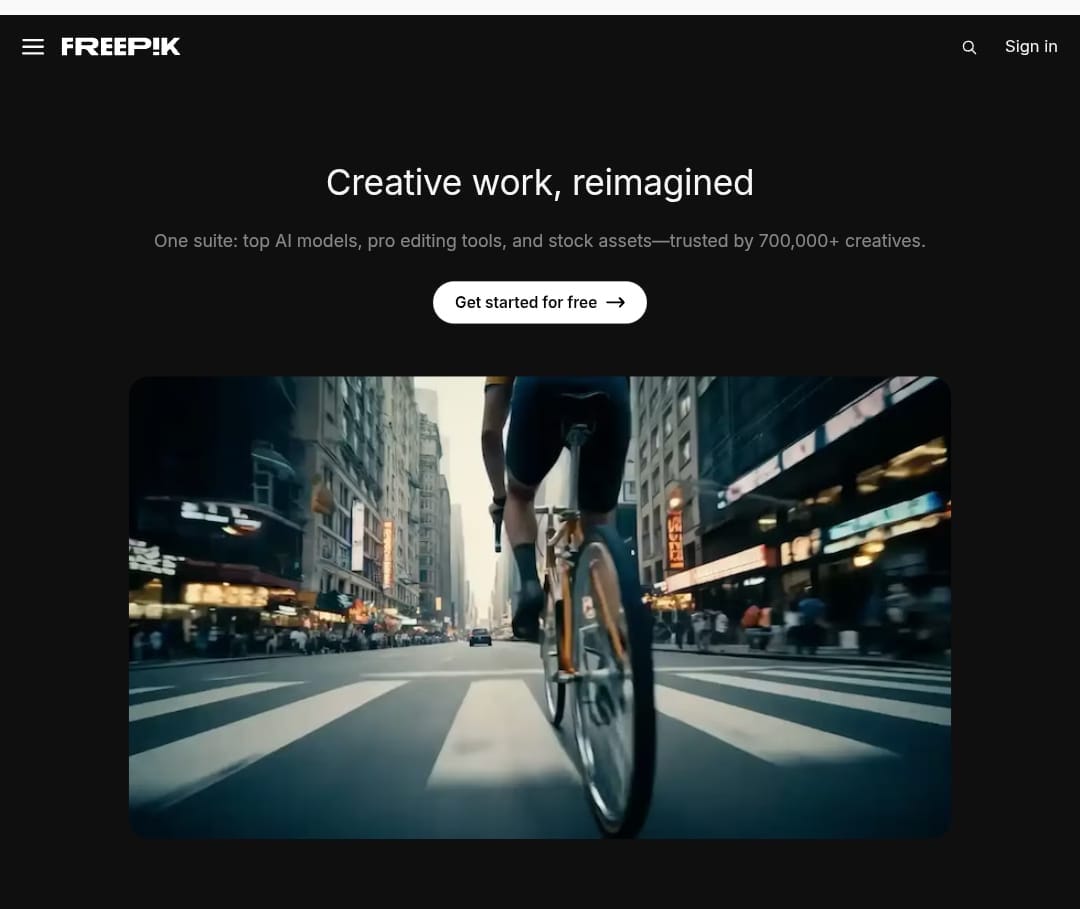This screenshot has width=1080, height=909.
Task: Click the Freepik logo
Action: point(121,47)
